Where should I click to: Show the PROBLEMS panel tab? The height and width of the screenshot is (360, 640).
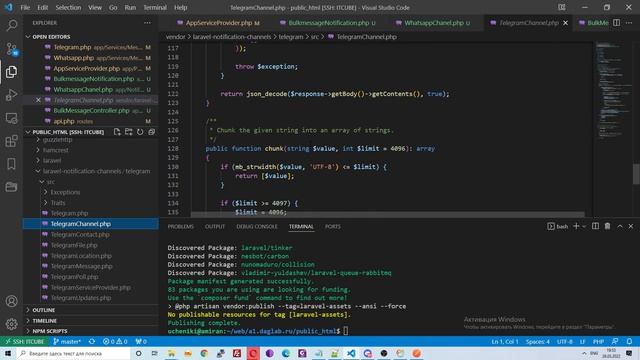180,227
